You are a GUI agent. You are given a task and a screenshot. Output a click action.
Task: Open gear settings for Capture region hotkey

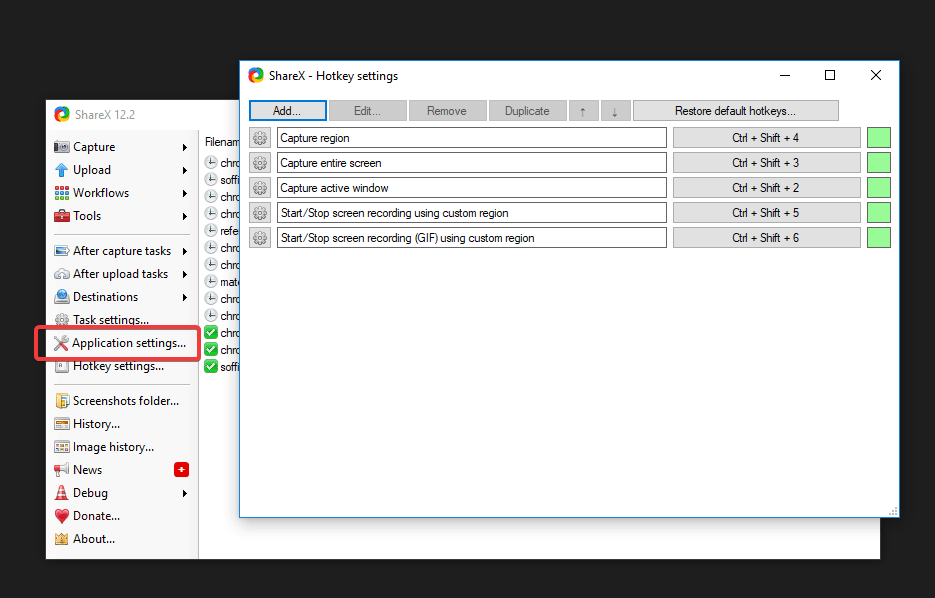(x=260, y=138)
